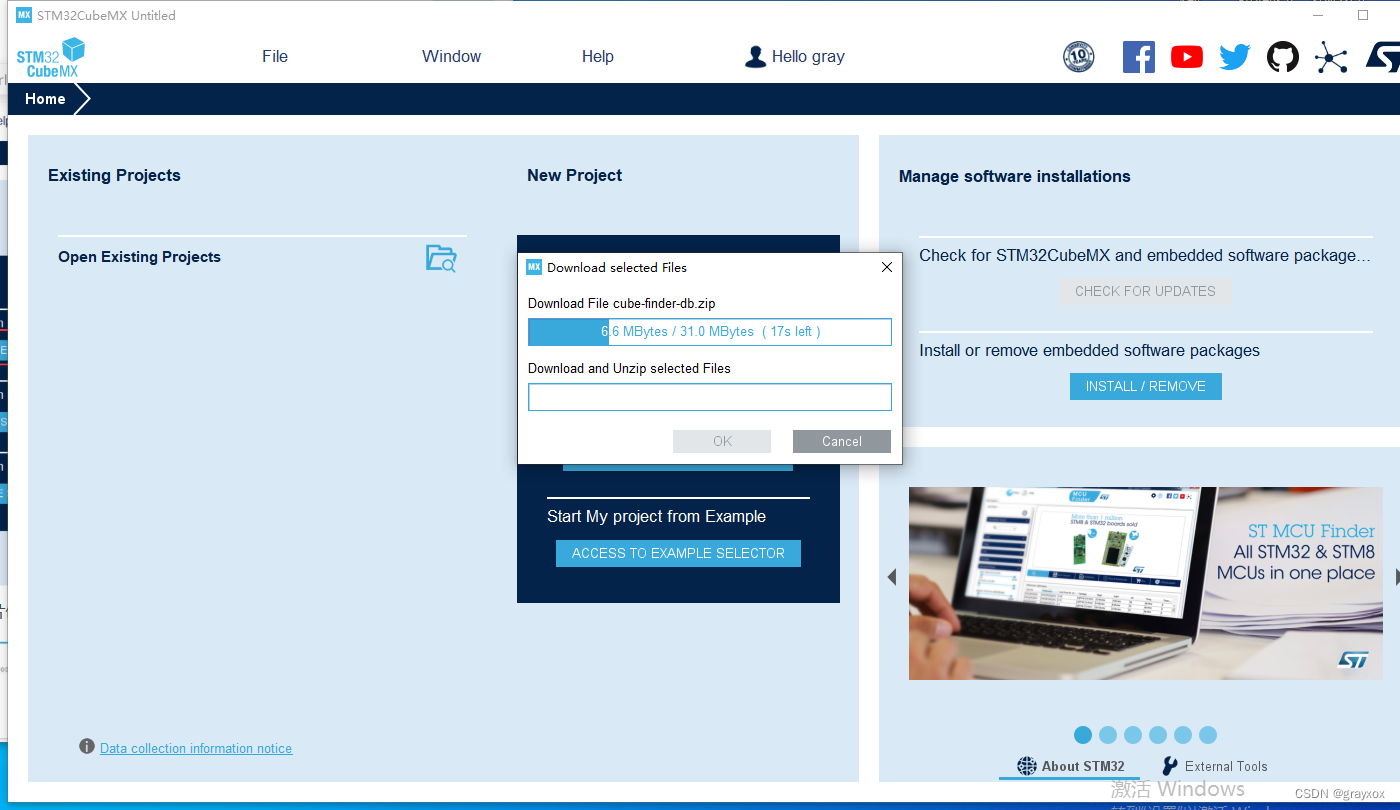Open the YouTube icon

(1187, 57)
